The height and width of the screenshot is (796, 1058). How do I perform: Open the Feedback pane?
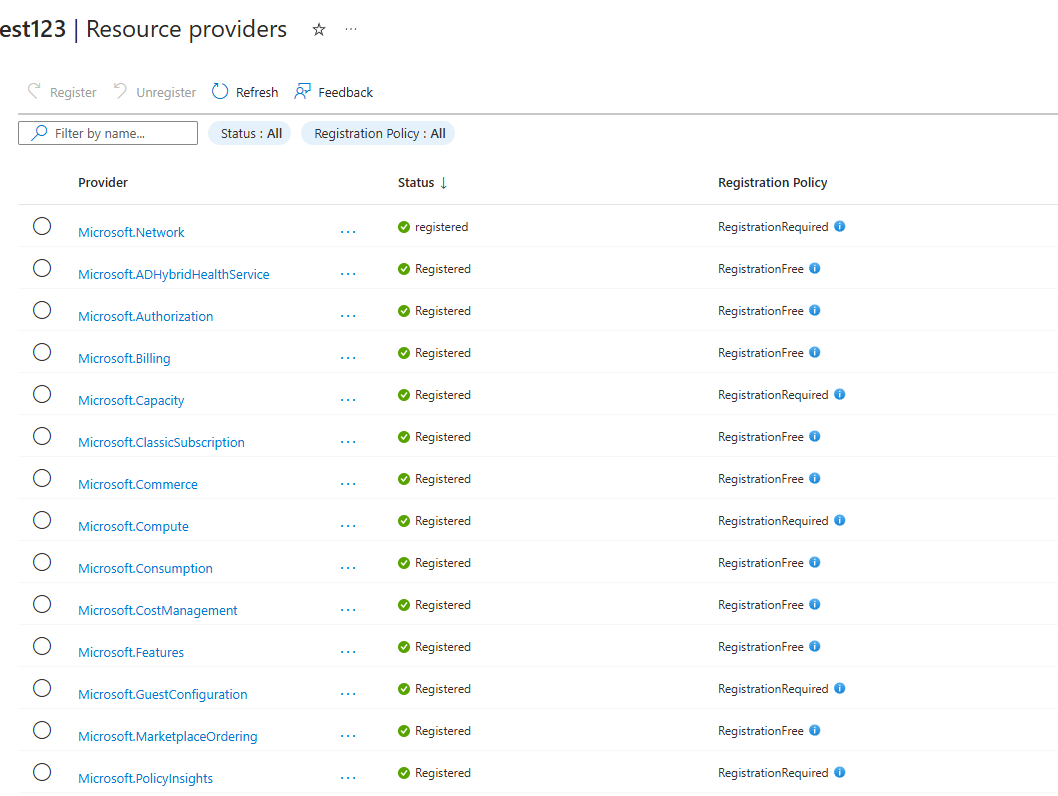coord(333,92)
